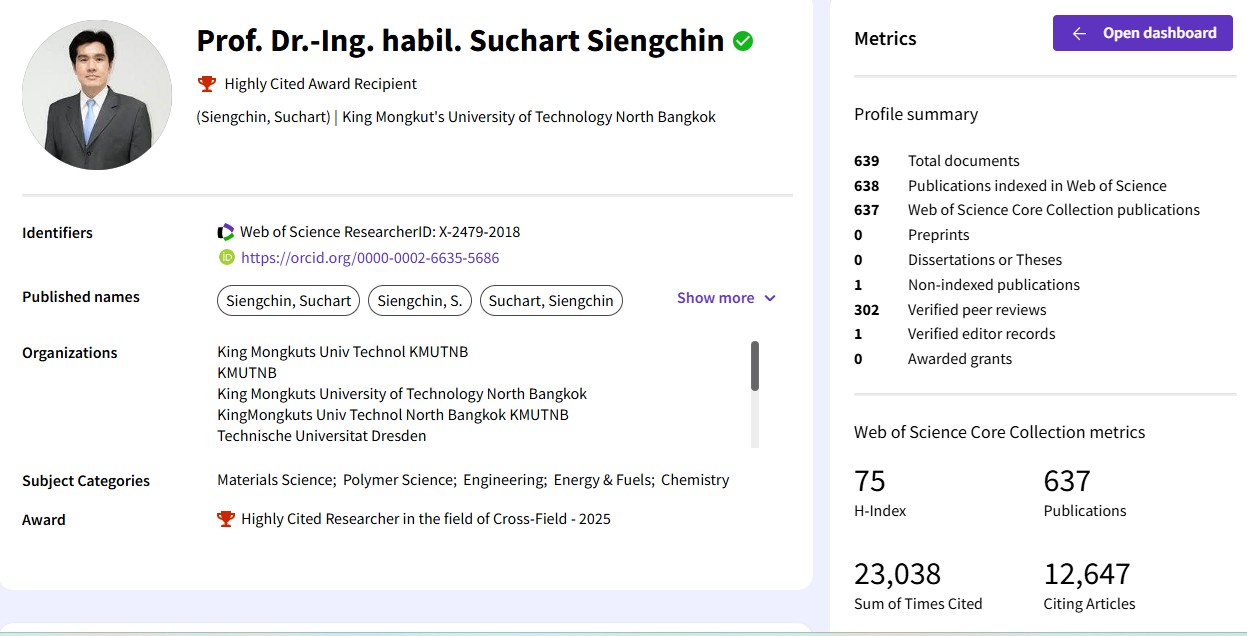Screen dimensions: 1247x636
Task: Click the trophy icon in Award row
Action: (x=226, y=519)
